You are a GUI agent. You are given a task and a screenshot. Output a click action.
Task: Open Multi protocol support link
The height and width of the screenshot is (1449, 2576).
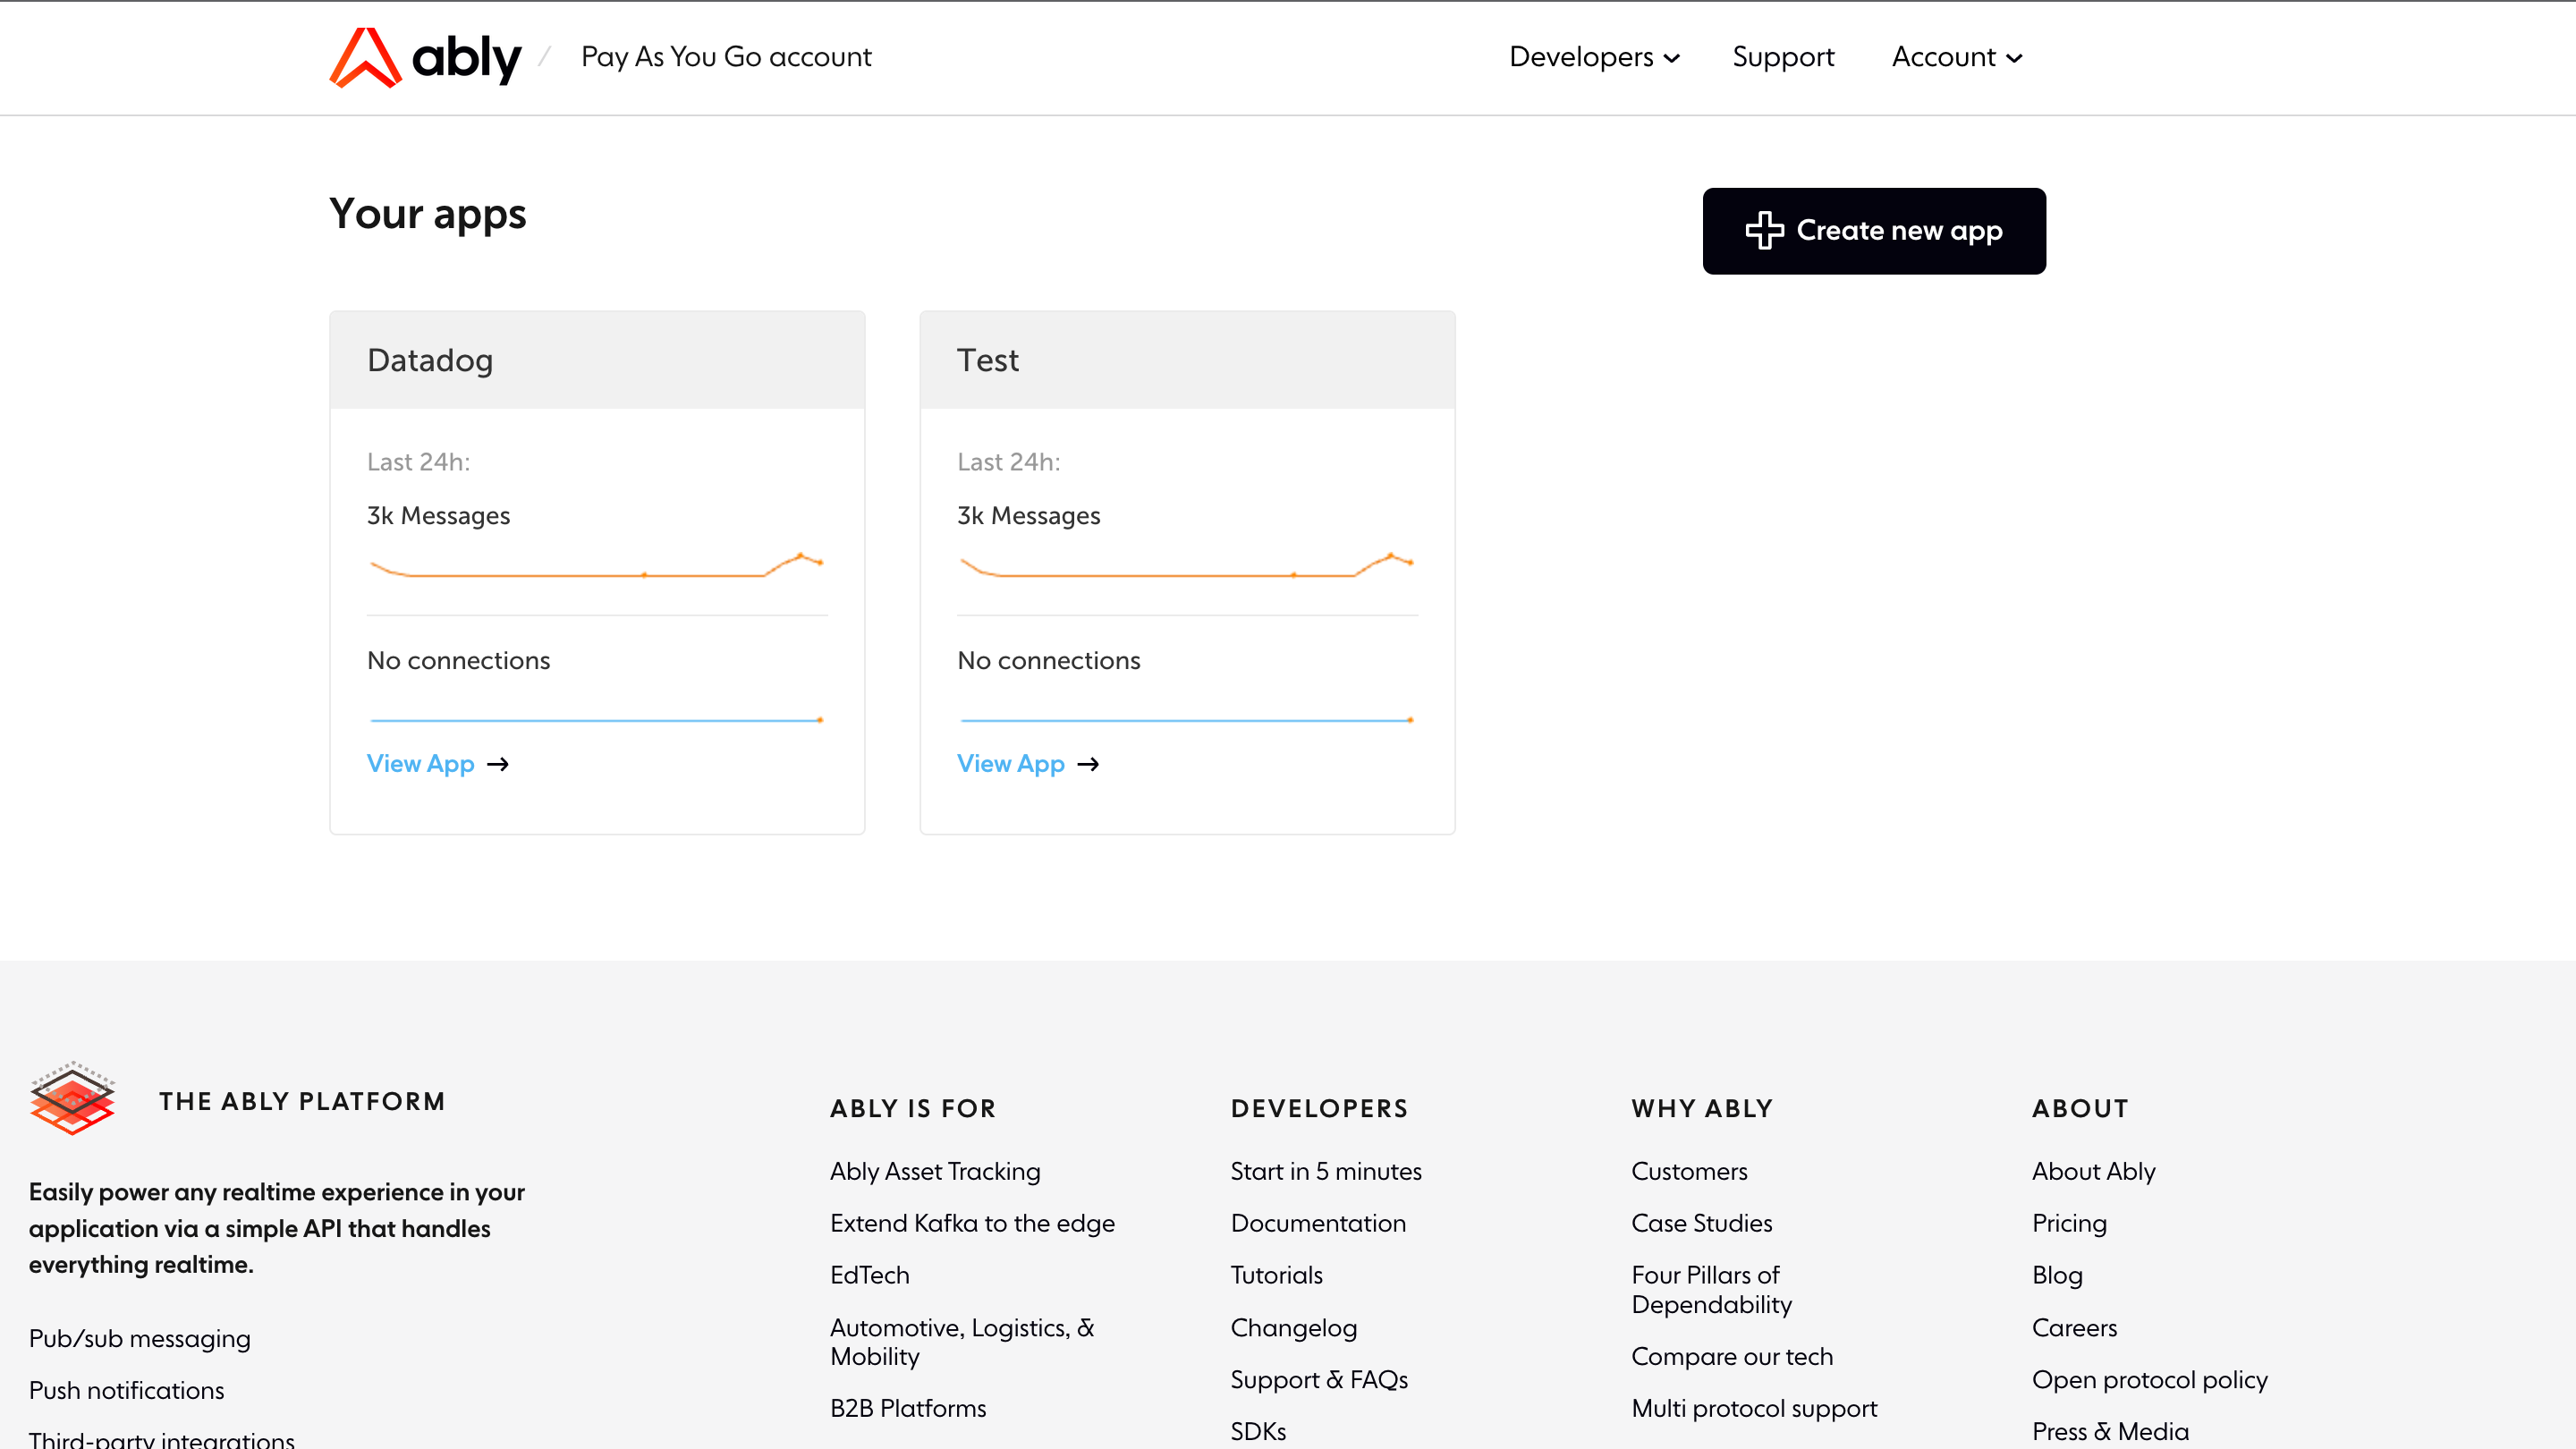point(1754,1409)
